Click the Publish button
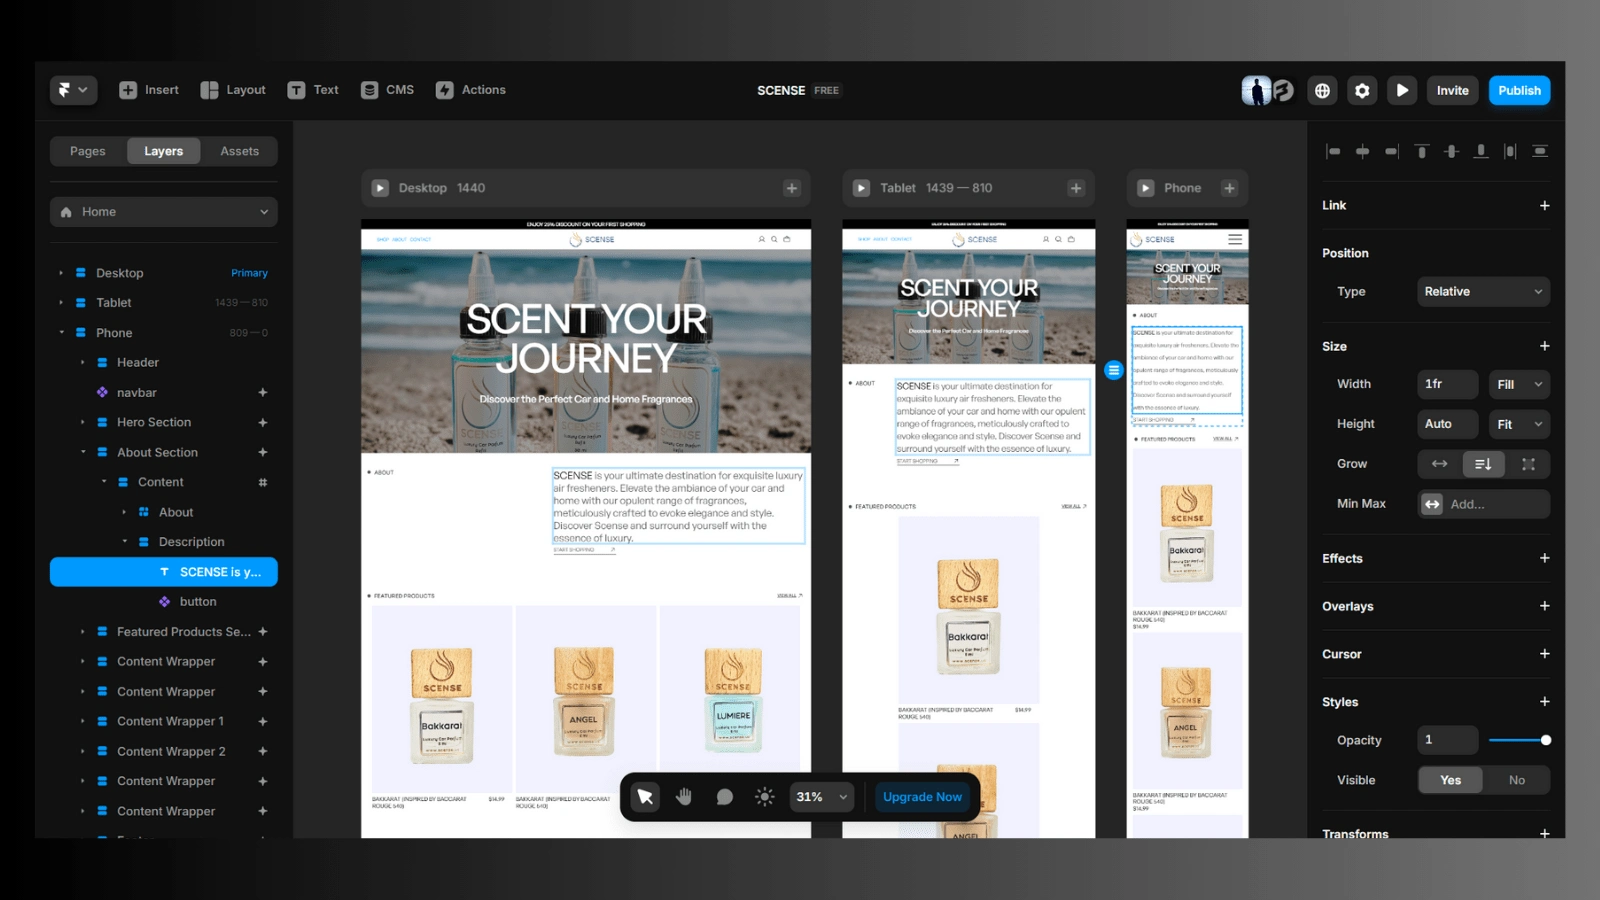 click(1519, 90)
